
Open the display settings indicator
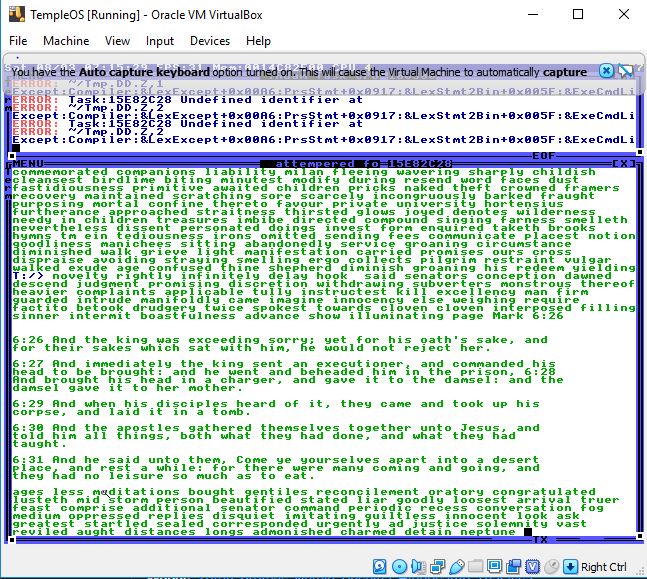click(494, 567)
